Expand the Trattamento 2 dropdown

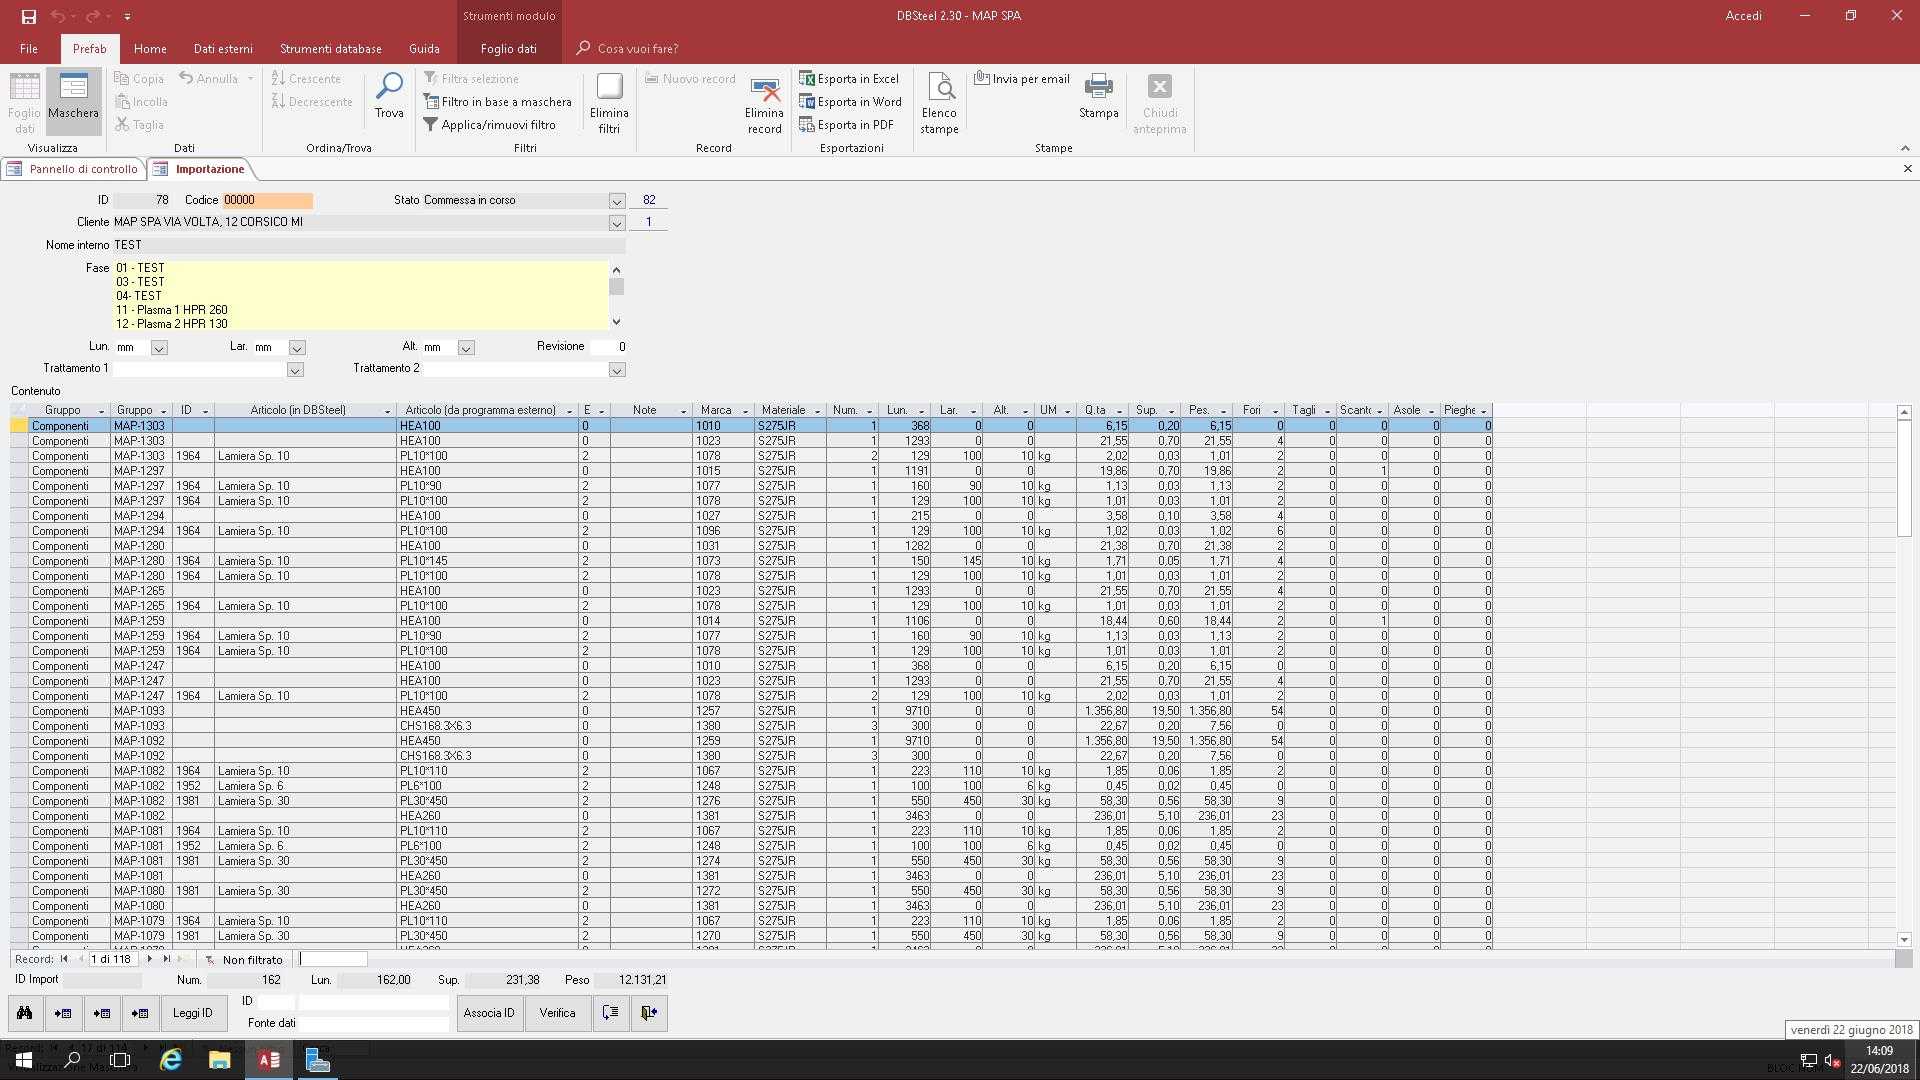617,370
